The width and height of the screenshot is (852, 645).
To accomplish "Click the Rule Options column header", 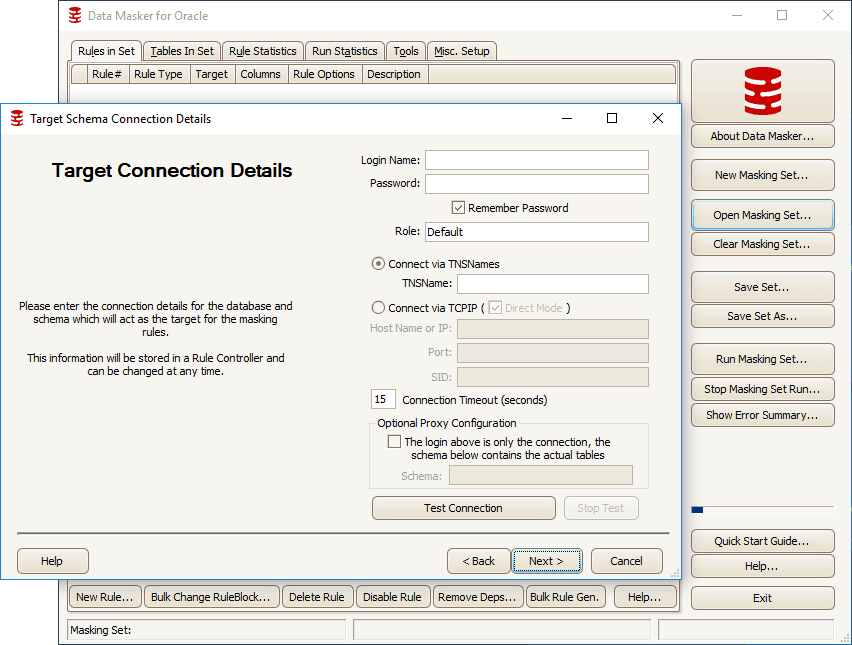I will coord(324,74).
